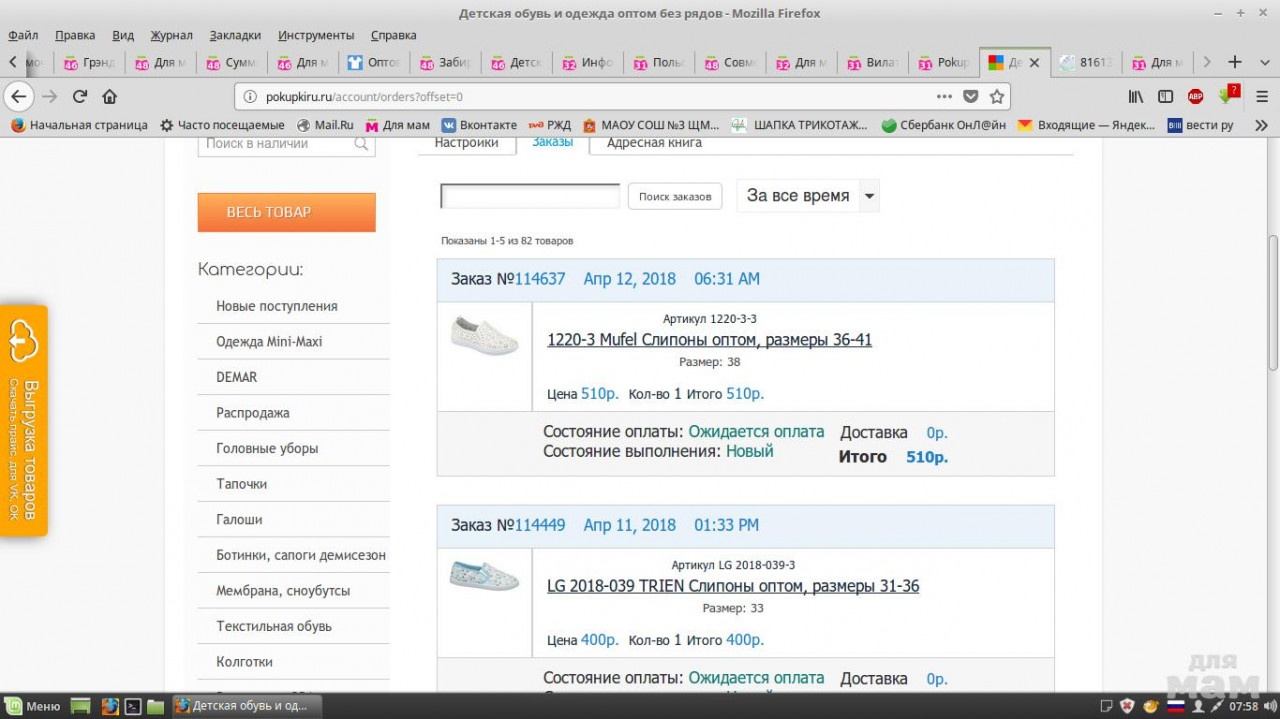The image size is (1280, 719).
Task: Bookmark this page with the star icon
Action: tap(996, 97)
